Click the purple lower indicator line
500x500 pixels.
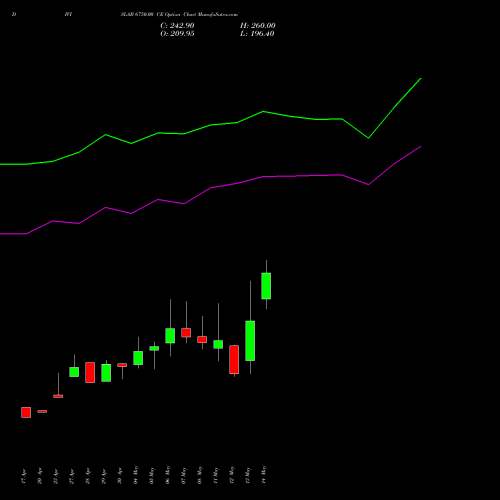click(211, 188)
